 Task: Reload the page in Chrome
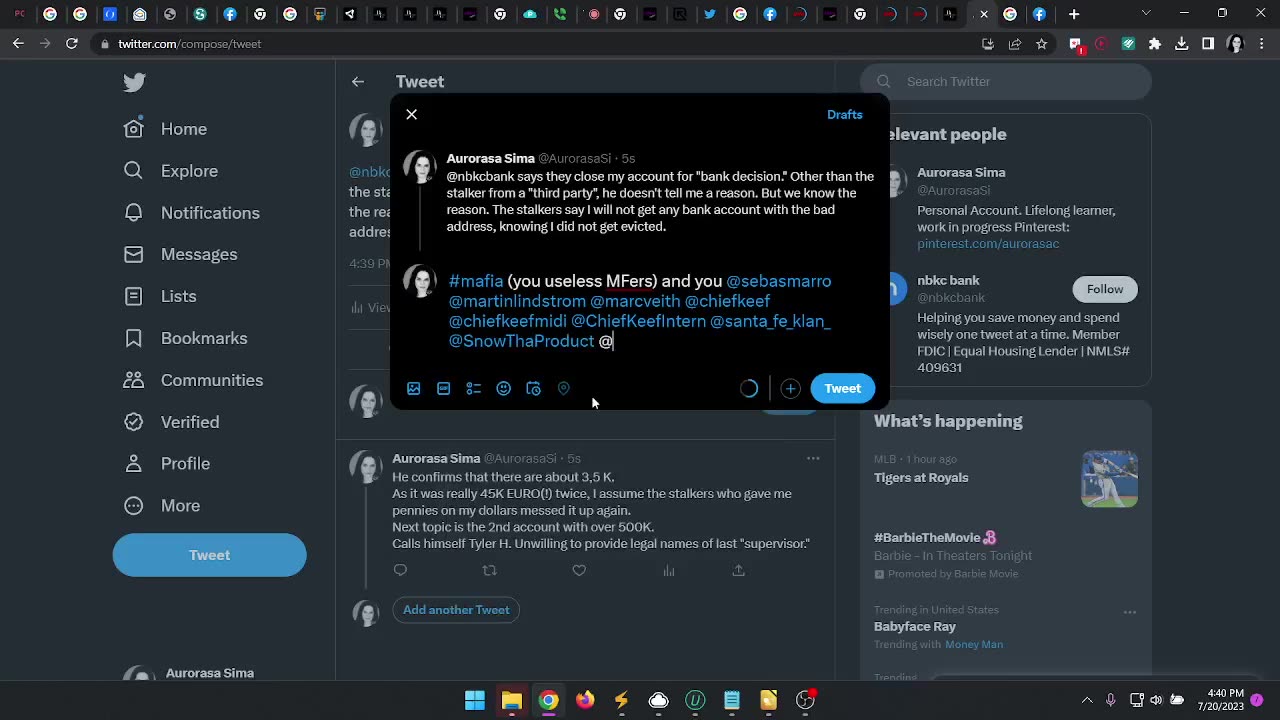(72, 44)
